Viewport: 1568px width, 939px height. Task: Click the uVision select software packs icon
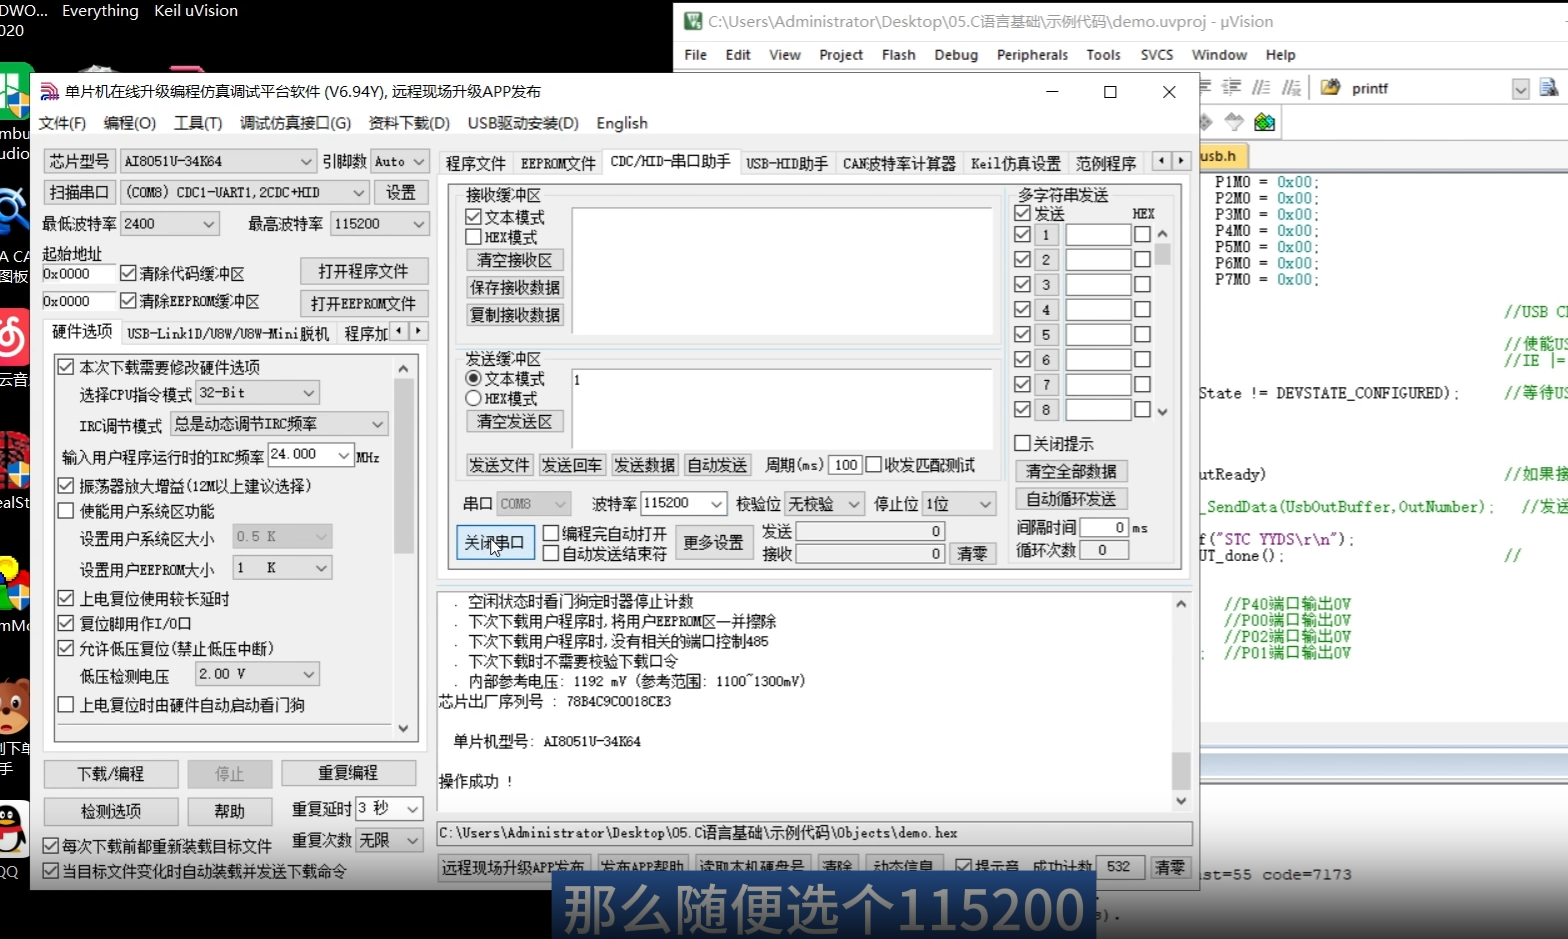pos(1235,122)
